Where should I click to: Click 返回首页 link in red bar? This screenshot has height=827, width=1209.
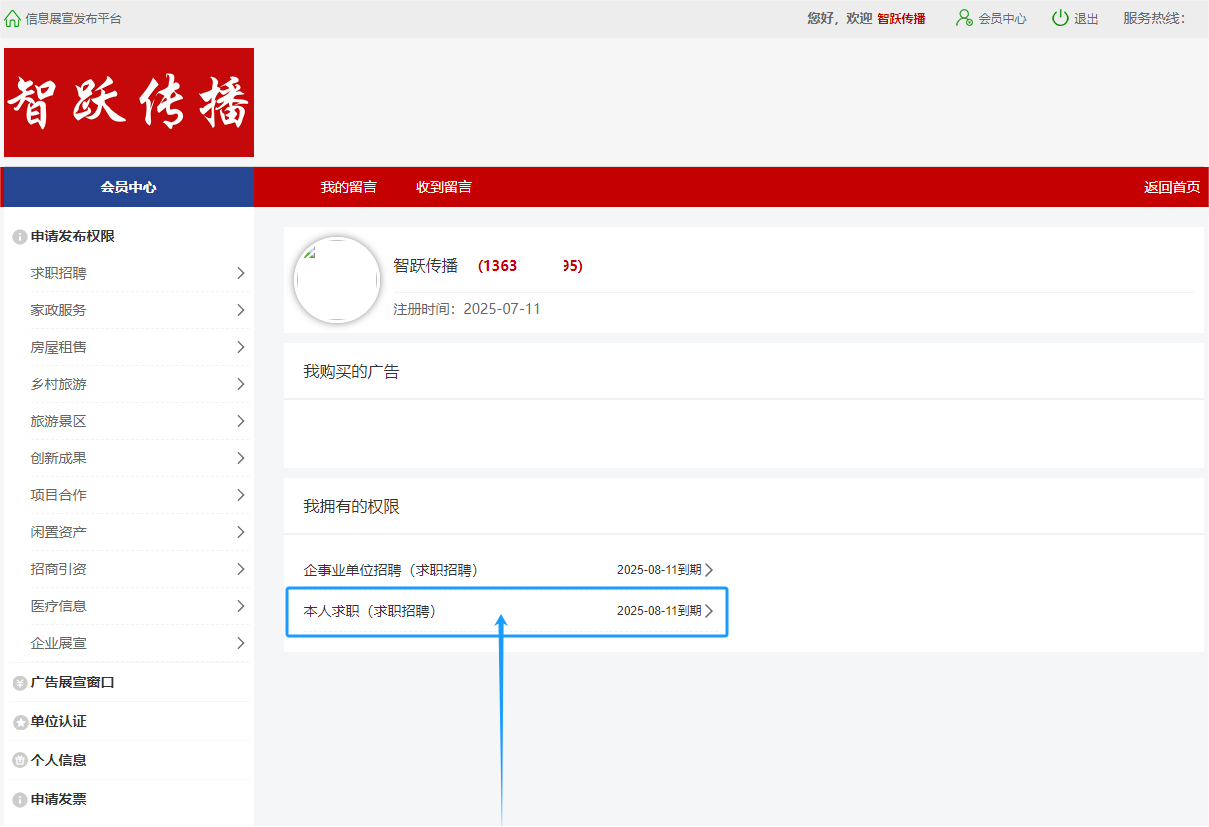click(x=1172, y=187)
